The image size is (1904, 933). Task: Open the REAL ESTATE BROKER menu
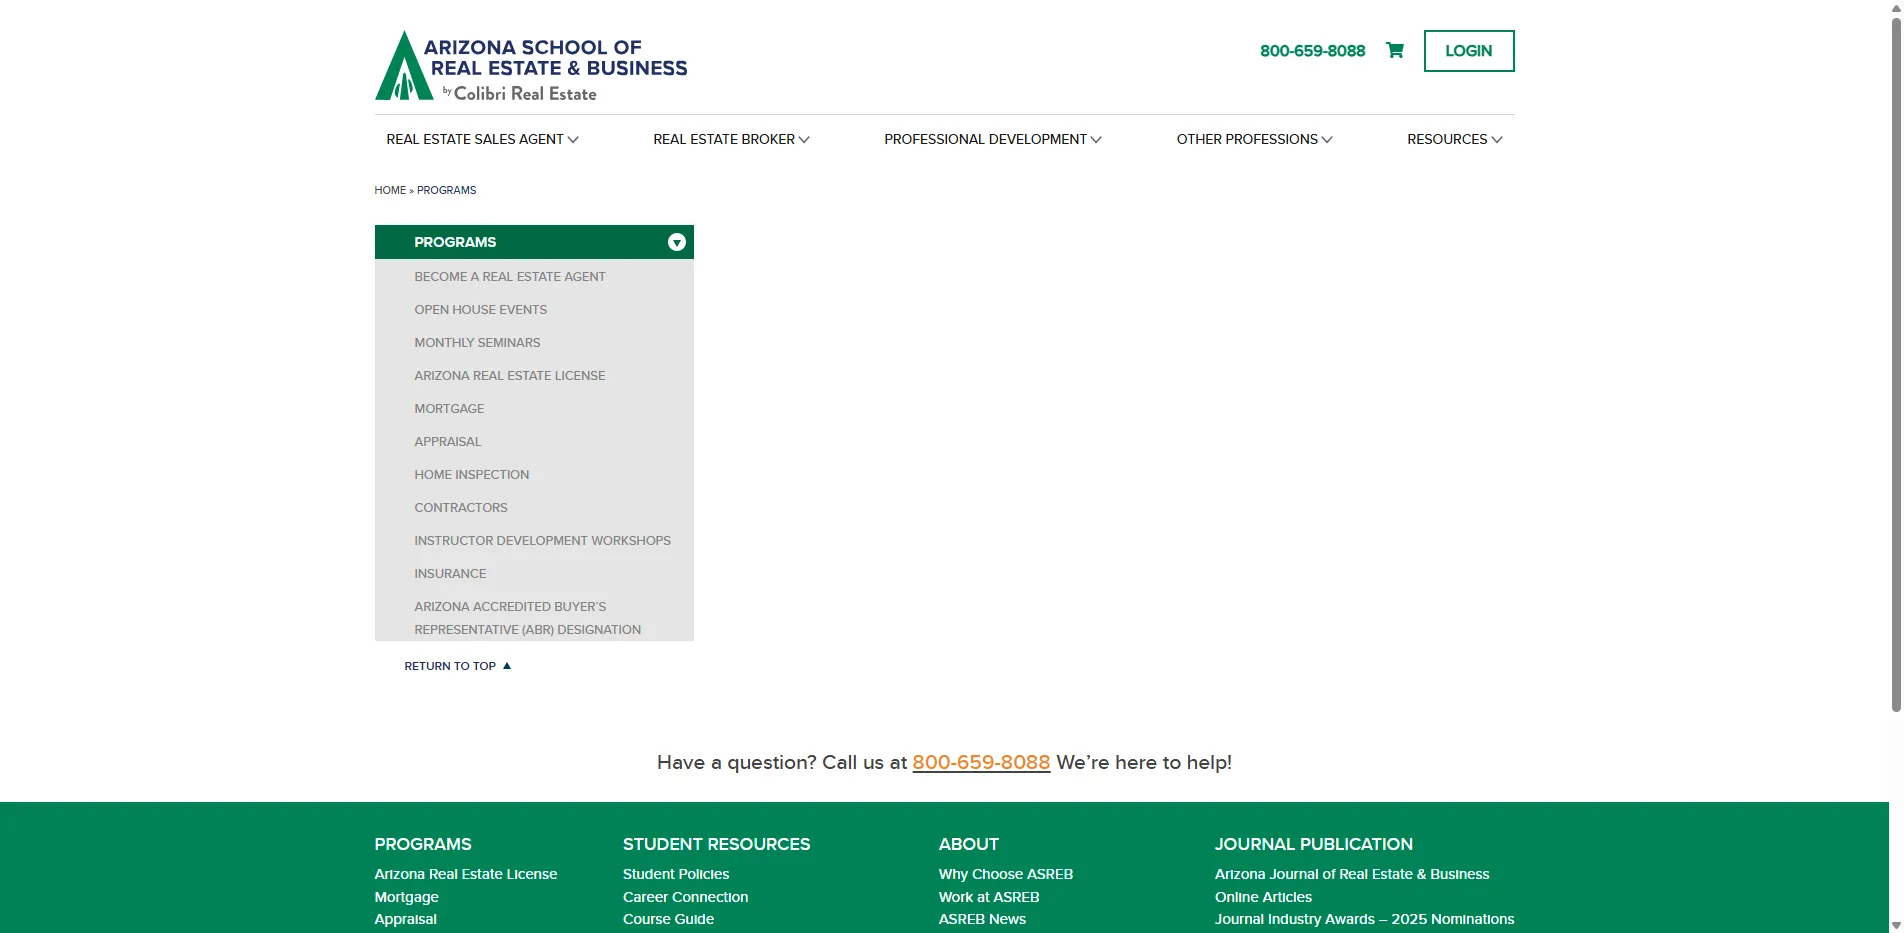(730, 139)
